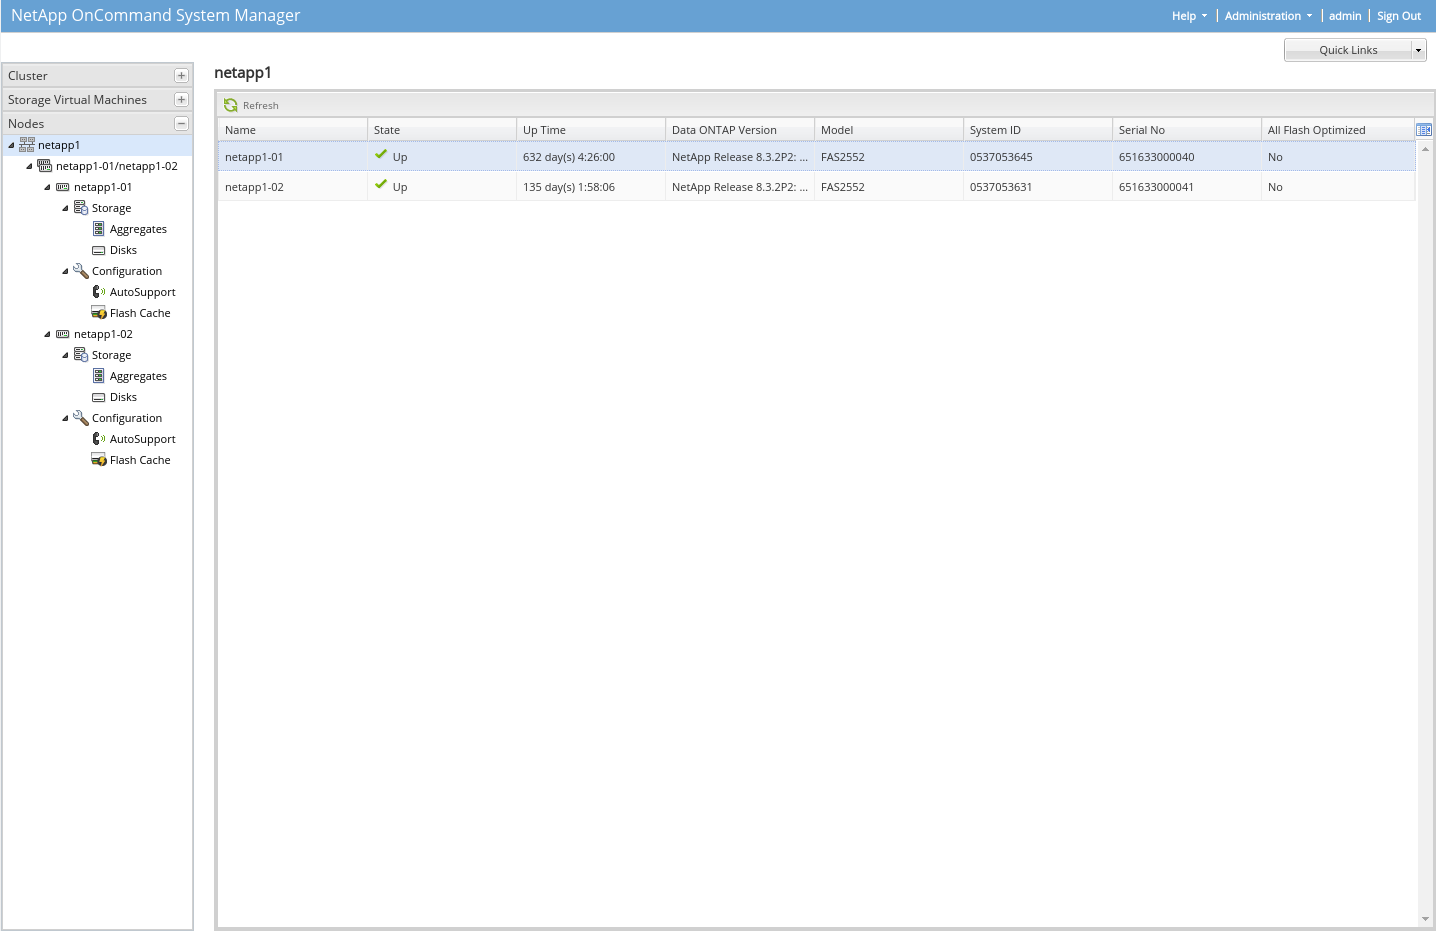Select the netapp1-02 row name cell
The image size is (1436, 931).
pyautogui.click(x=292, y=187)
